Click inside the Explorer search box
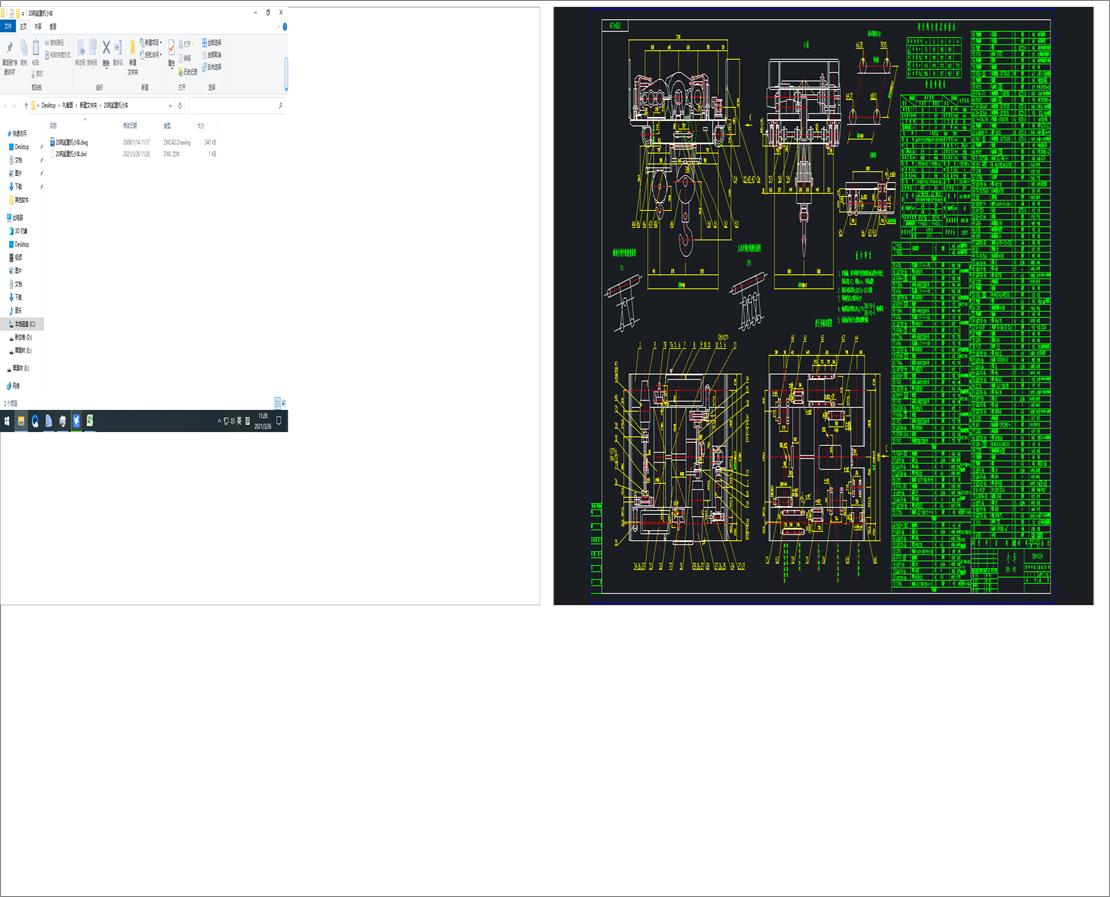Screen dimensions: 1110x897 coord(236,105)
